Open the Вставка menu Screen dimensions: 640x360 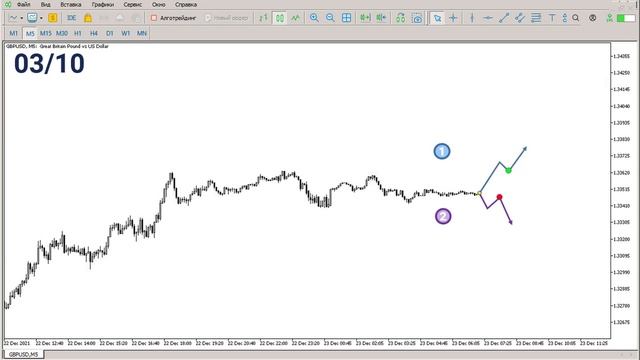click(x=71, y=5)
